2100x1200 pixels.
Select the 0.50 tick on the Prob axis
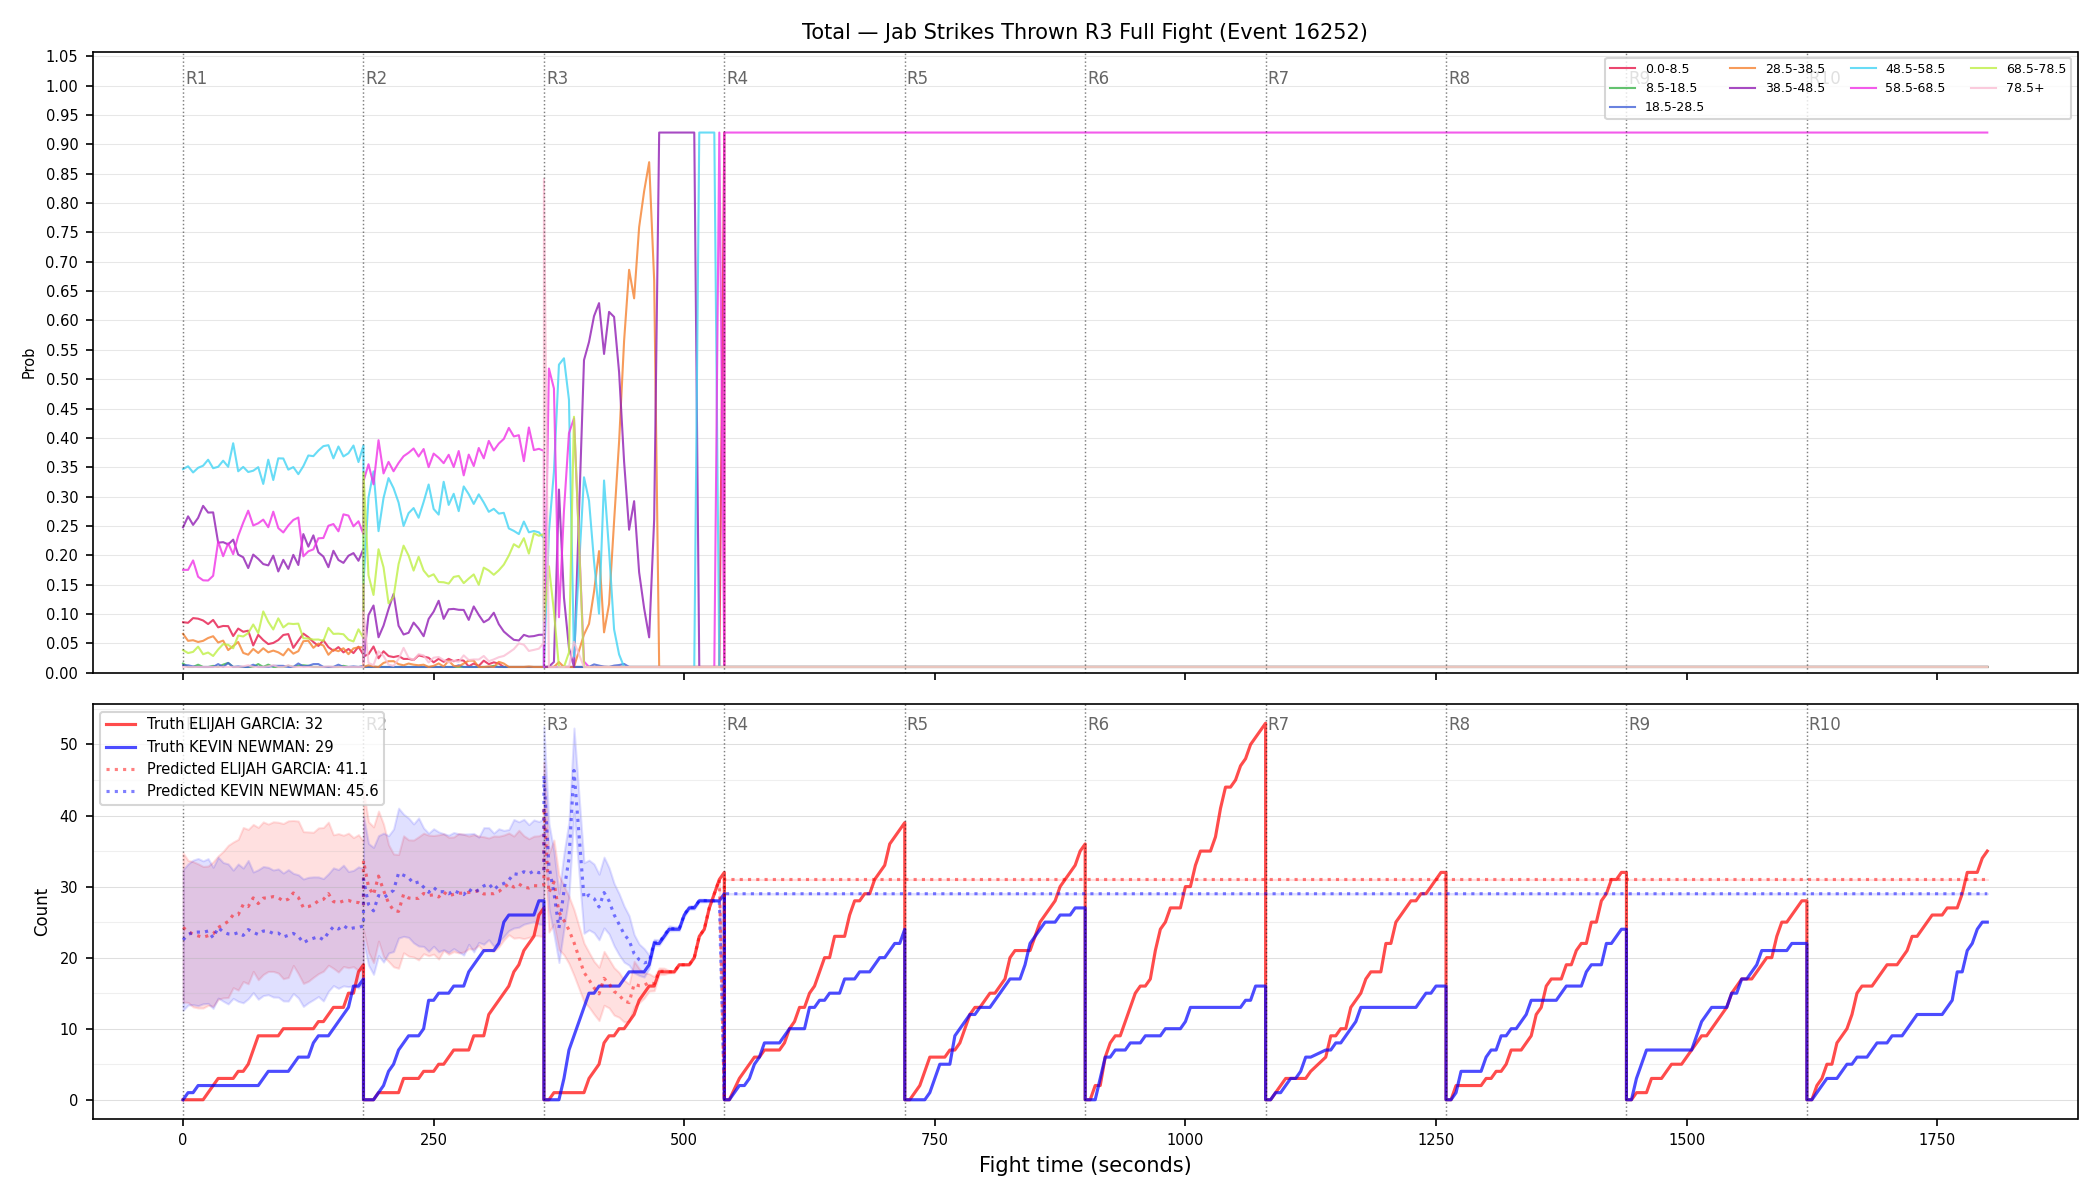coord(62,380)
